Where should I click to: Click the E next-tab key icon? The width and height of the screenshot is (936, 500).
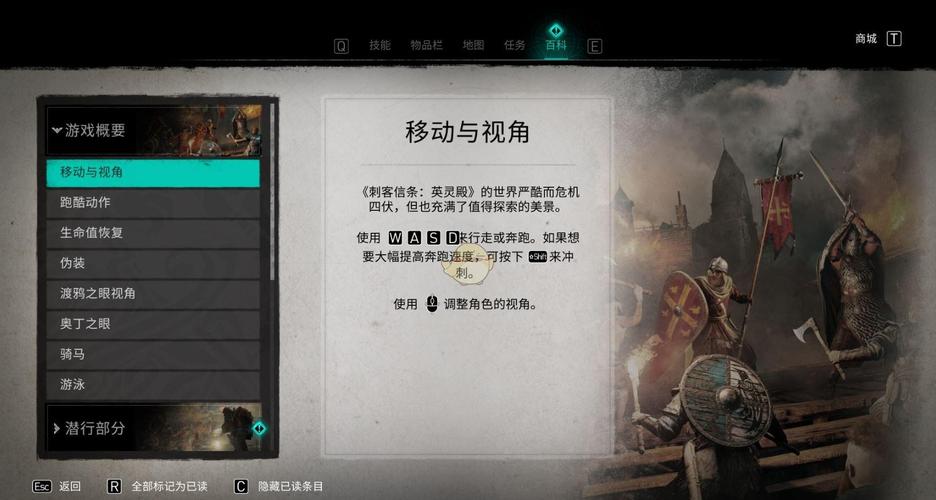pyautogui.click(x=595, y=46)
